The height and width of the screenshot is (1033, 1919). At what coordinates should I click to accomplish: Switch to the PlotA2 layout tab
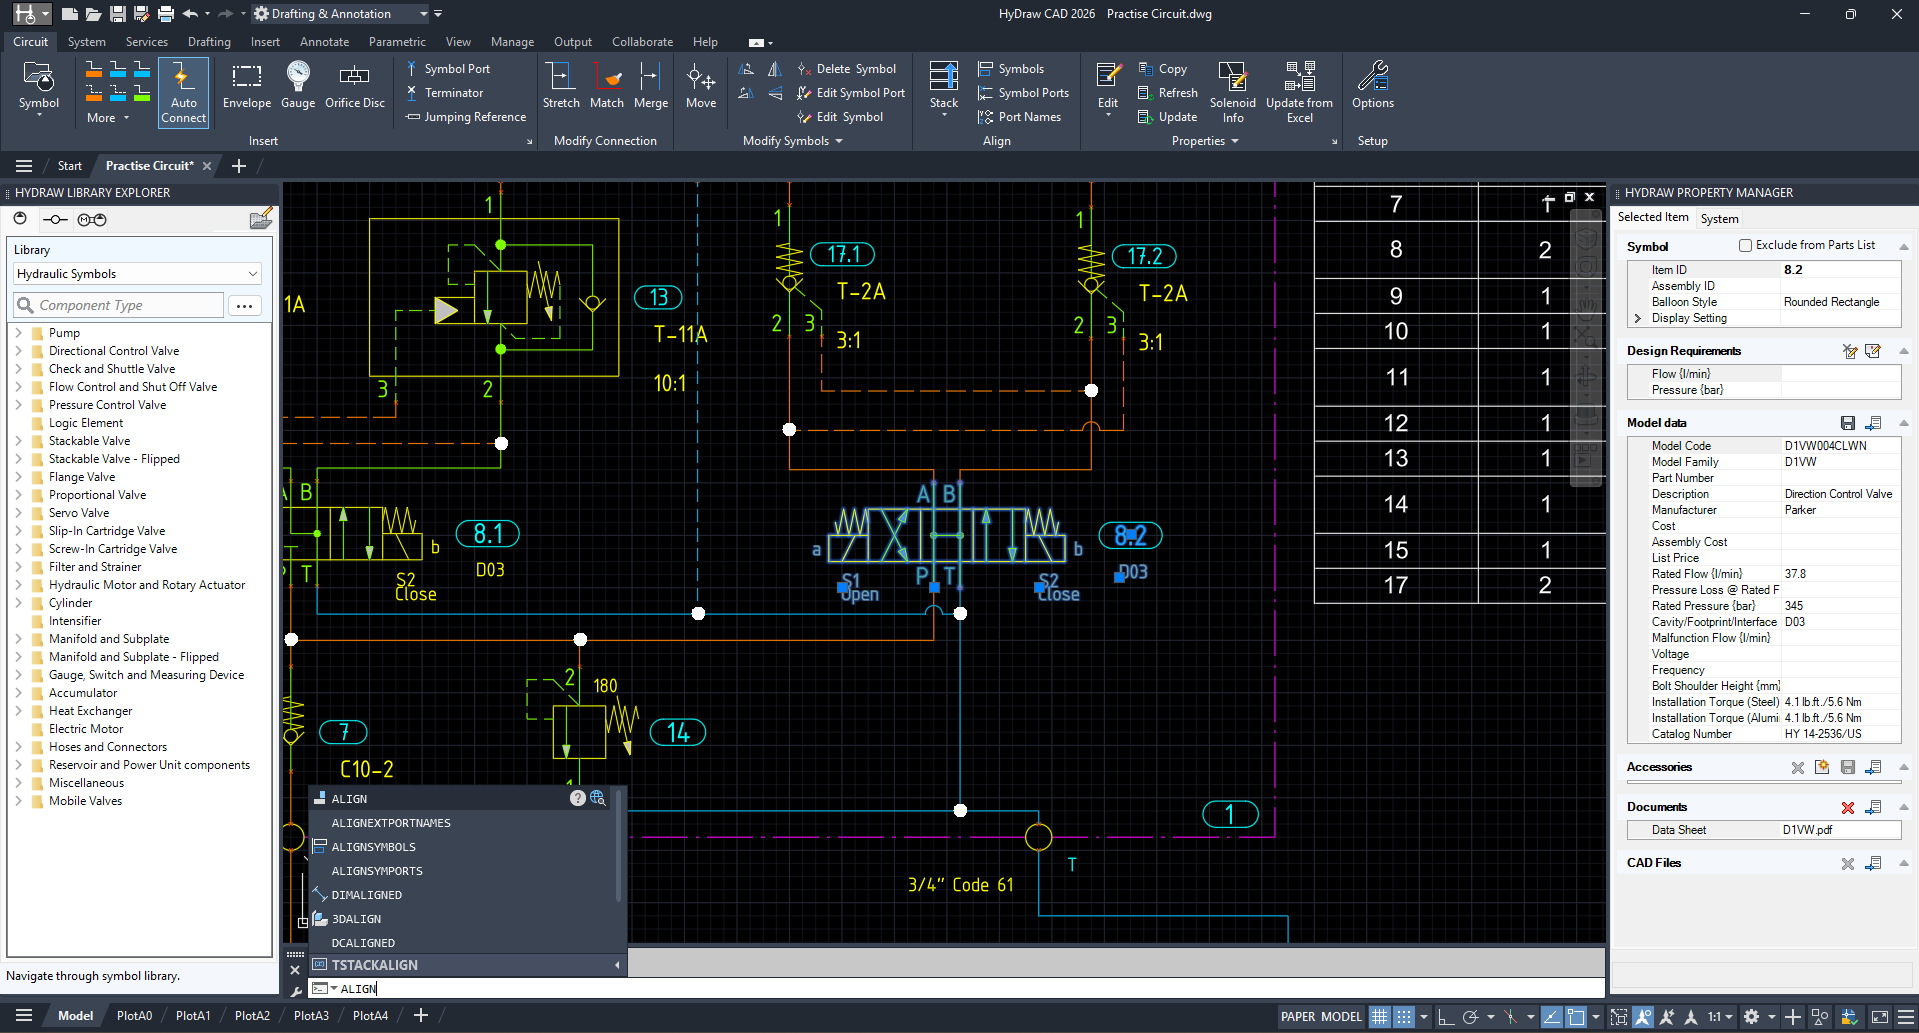pyautogui.click(x=252, y=1015)
